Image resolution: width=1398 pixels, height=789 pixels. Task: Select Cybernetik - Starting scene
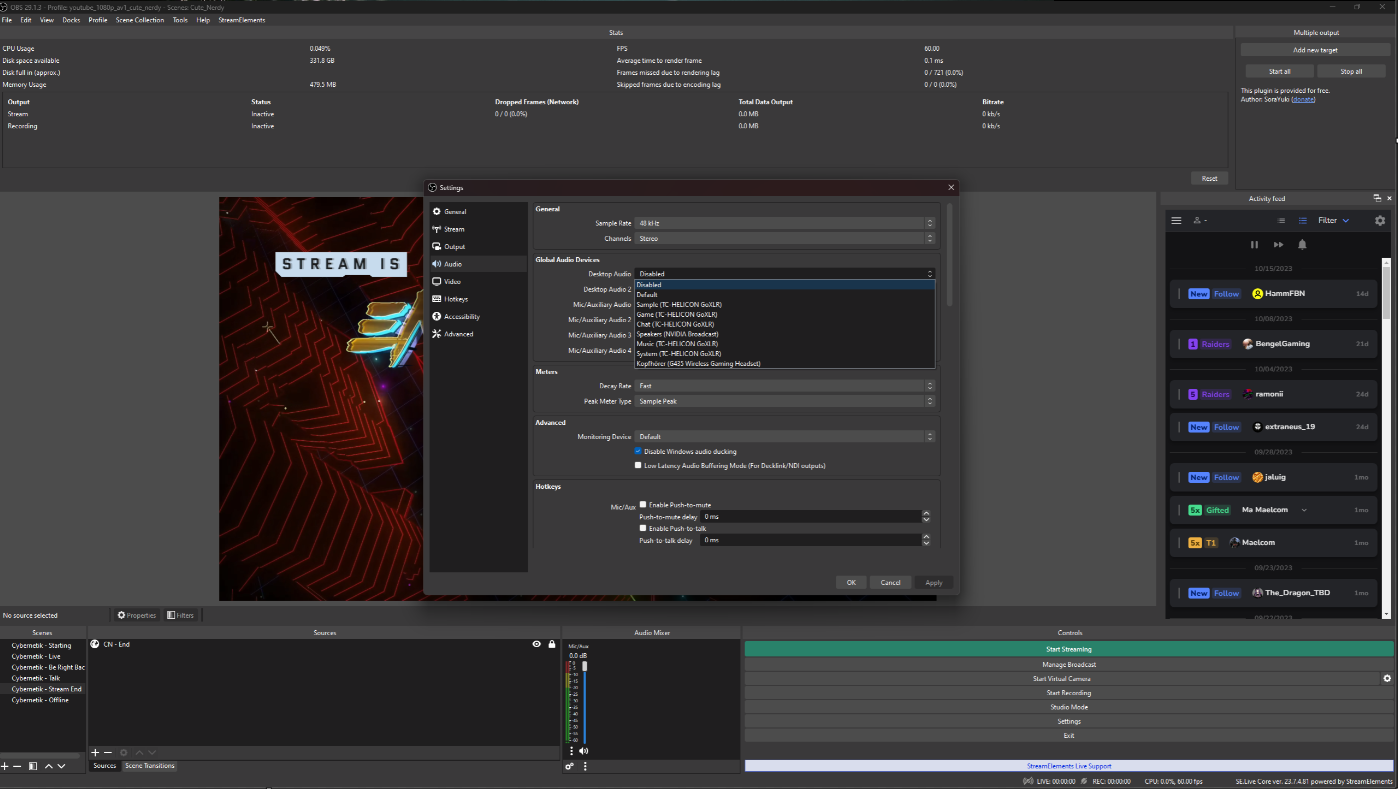click(x=42, y=645)
